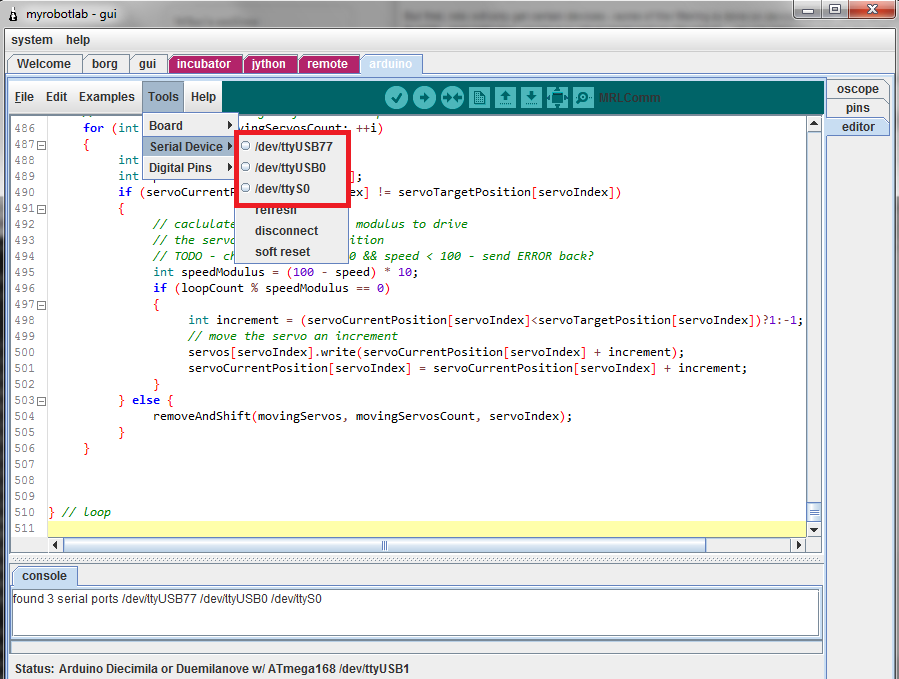Click the 'if (loopCount % speedModulus == 0)' line
The image size is (899, 679).
pyautogui.click(x=272, y=288)
